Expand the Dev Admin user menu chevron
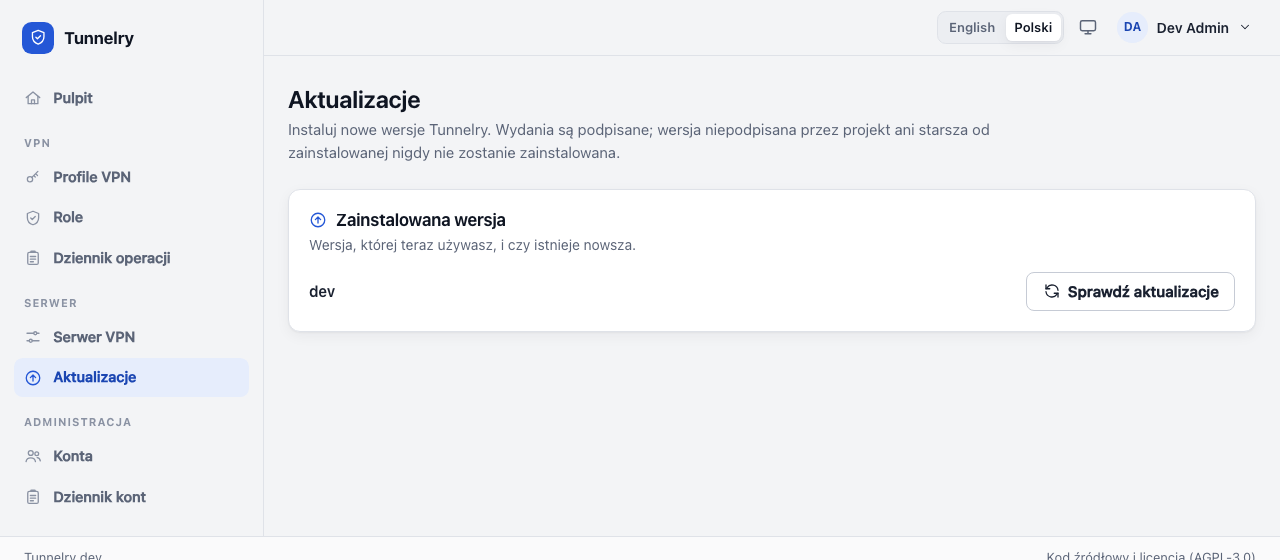1280x560 pixels. [1245, 27]
